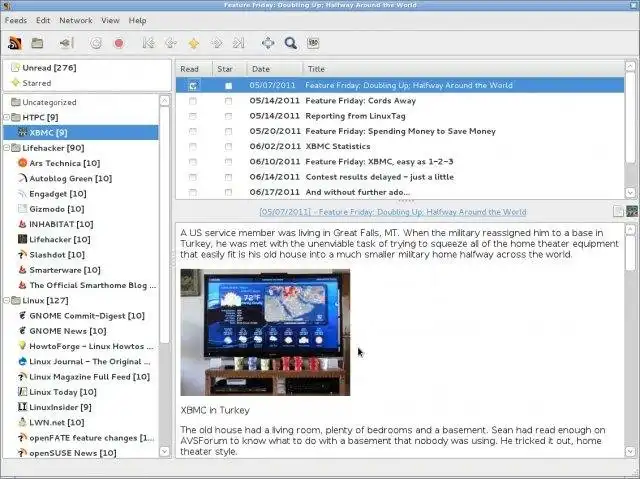Collapse the Linux [127] folder

click(x=7, y=301)
